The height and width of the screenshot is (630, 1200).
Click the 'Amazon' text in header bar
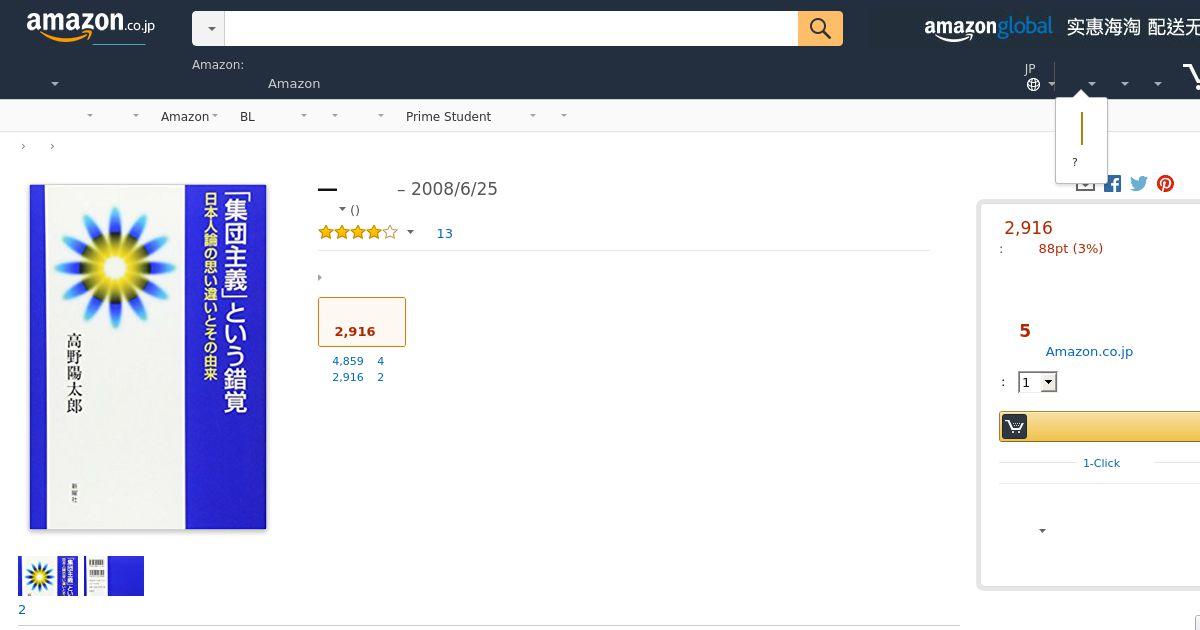click(294, 84)
